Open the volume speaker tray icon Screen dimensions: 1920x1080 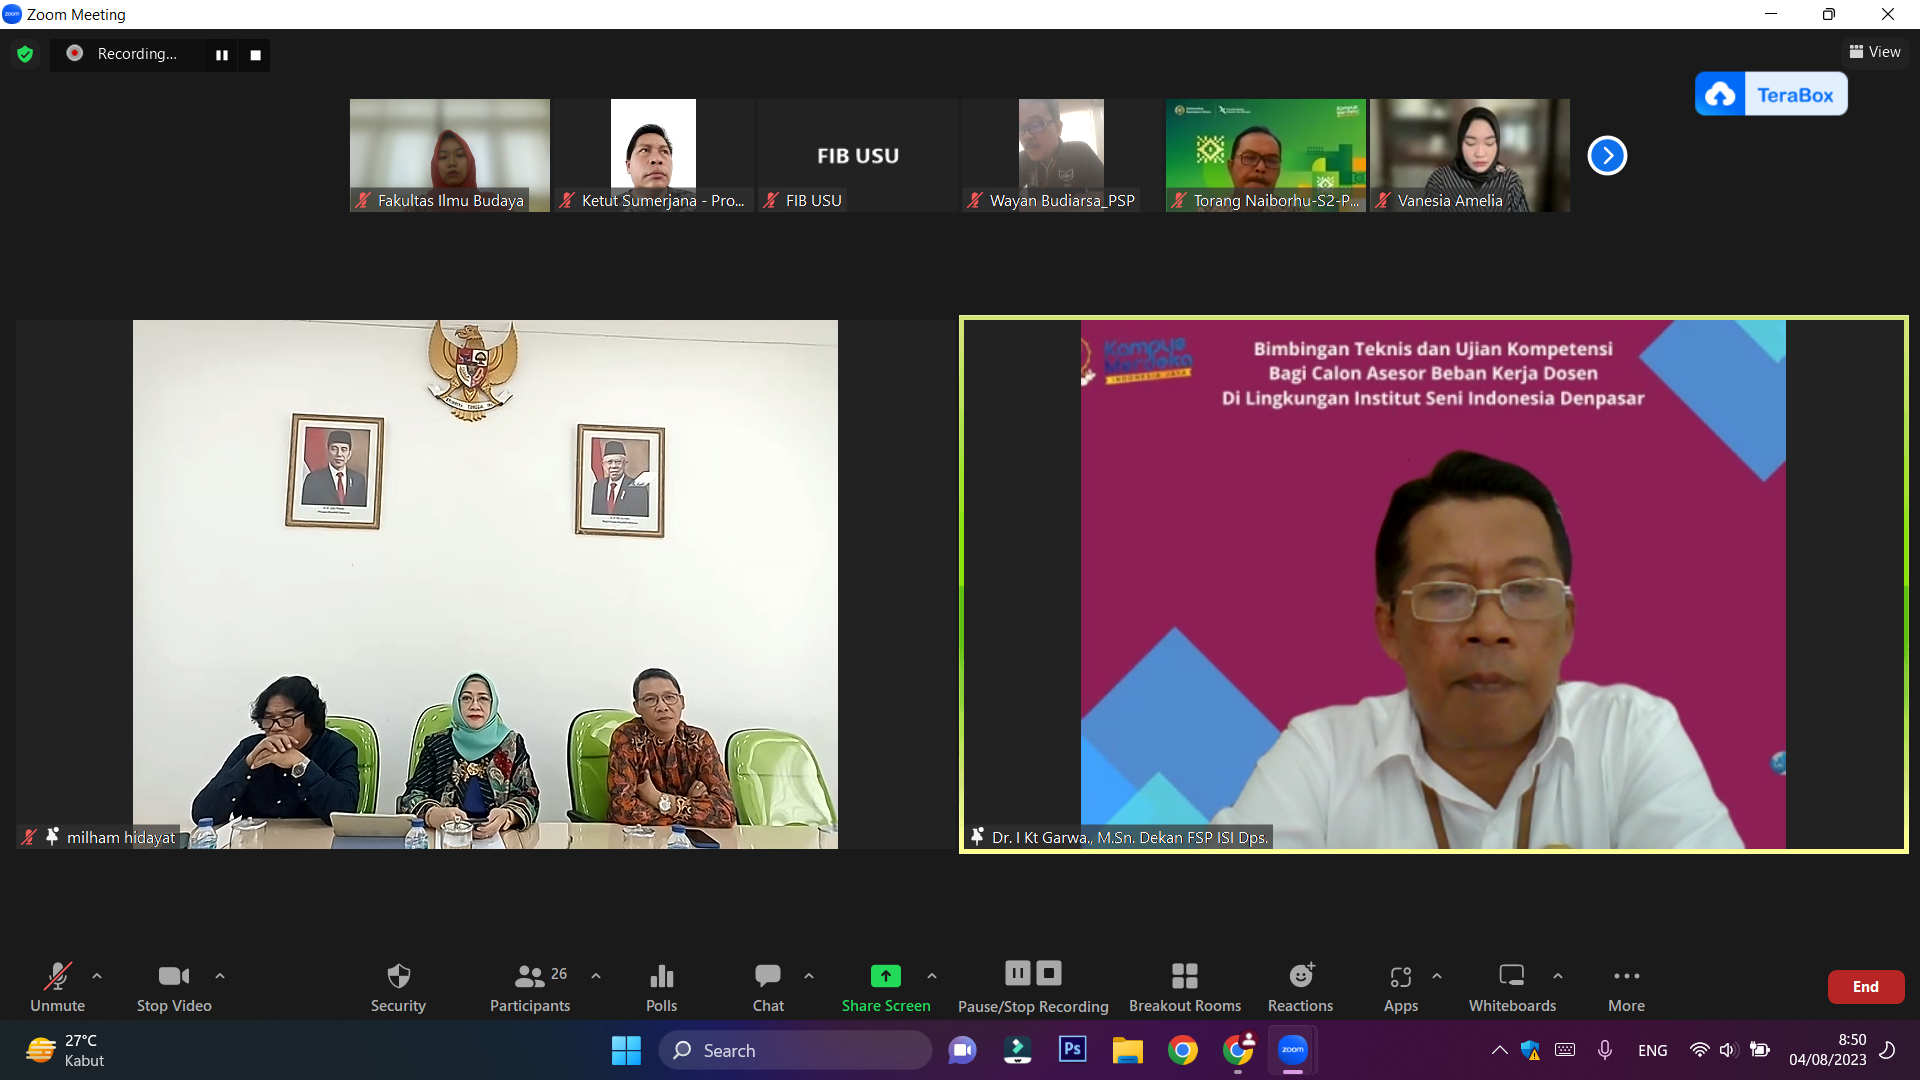pyautogui.click(x=1728, y=1050)
